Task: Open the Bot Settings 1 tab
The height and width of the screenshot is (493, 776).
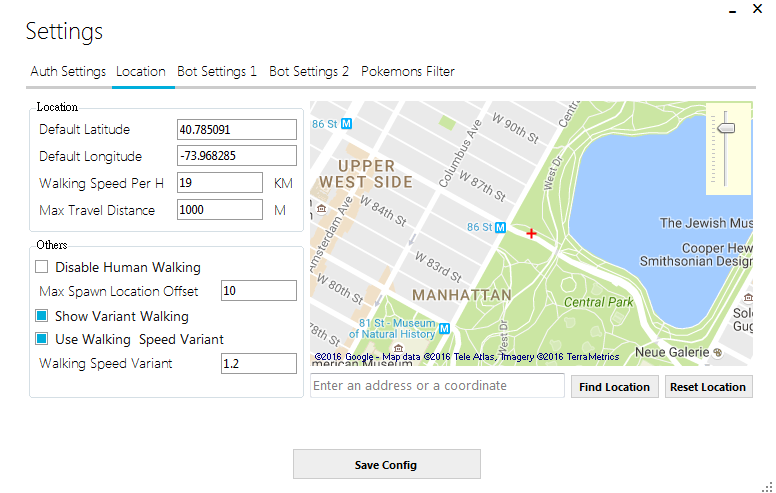Action: [217, 72]
